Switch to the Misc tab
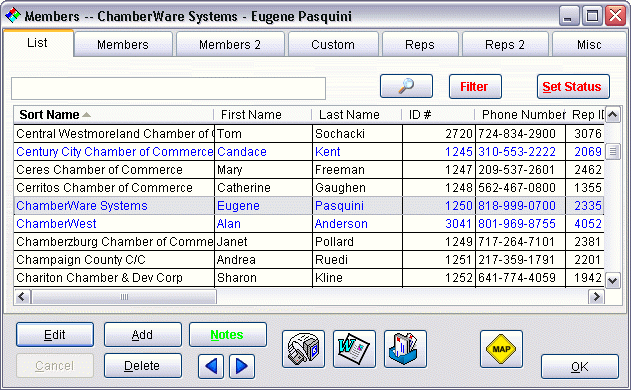 (589, 44)
